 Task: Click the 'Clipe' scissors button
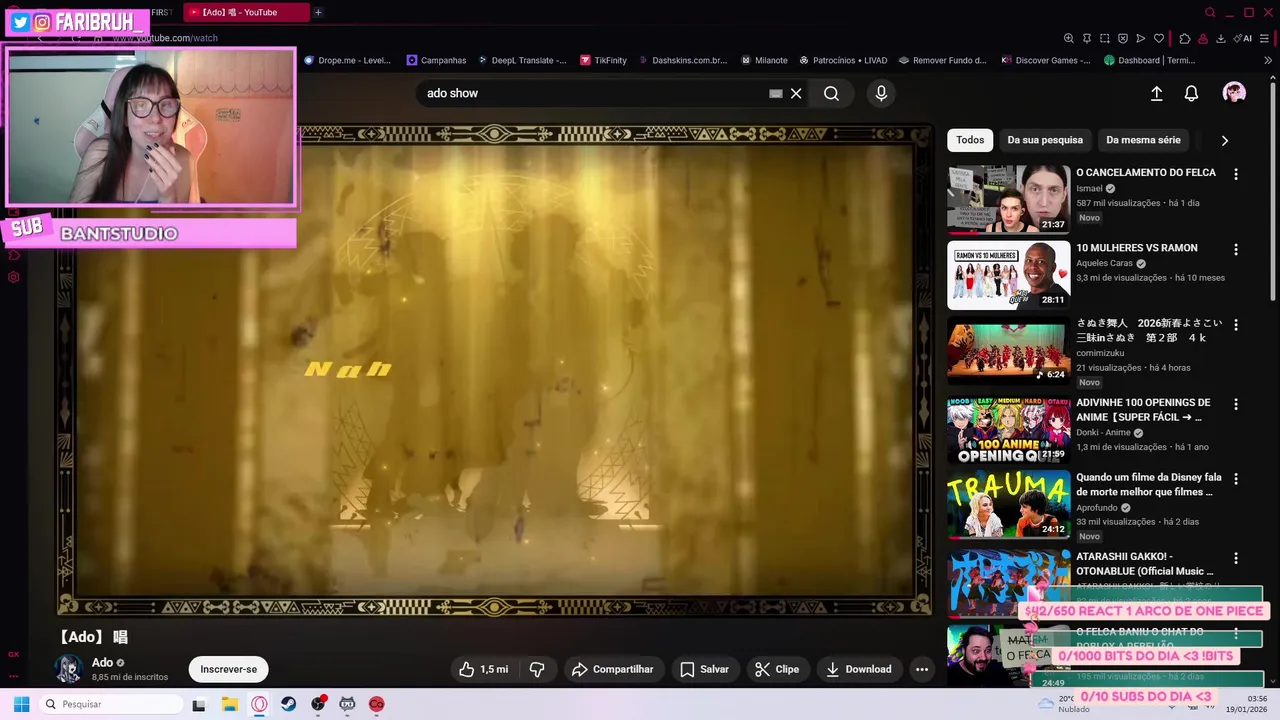[777, 669]
